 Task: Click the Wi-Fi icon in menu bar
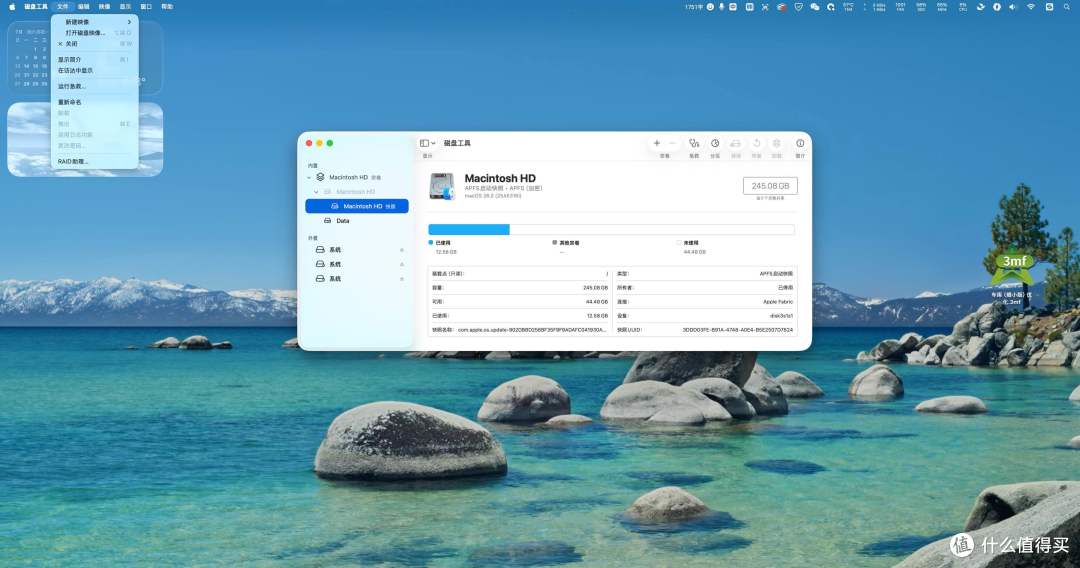point(1031,6)
